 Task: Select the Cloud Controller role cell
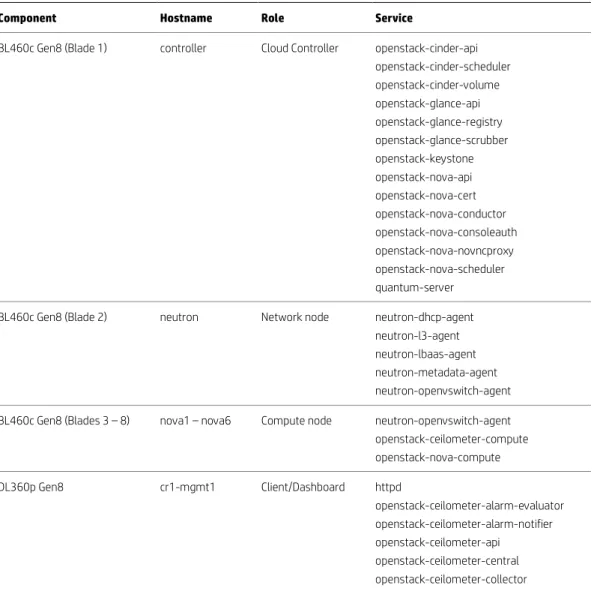300,48
